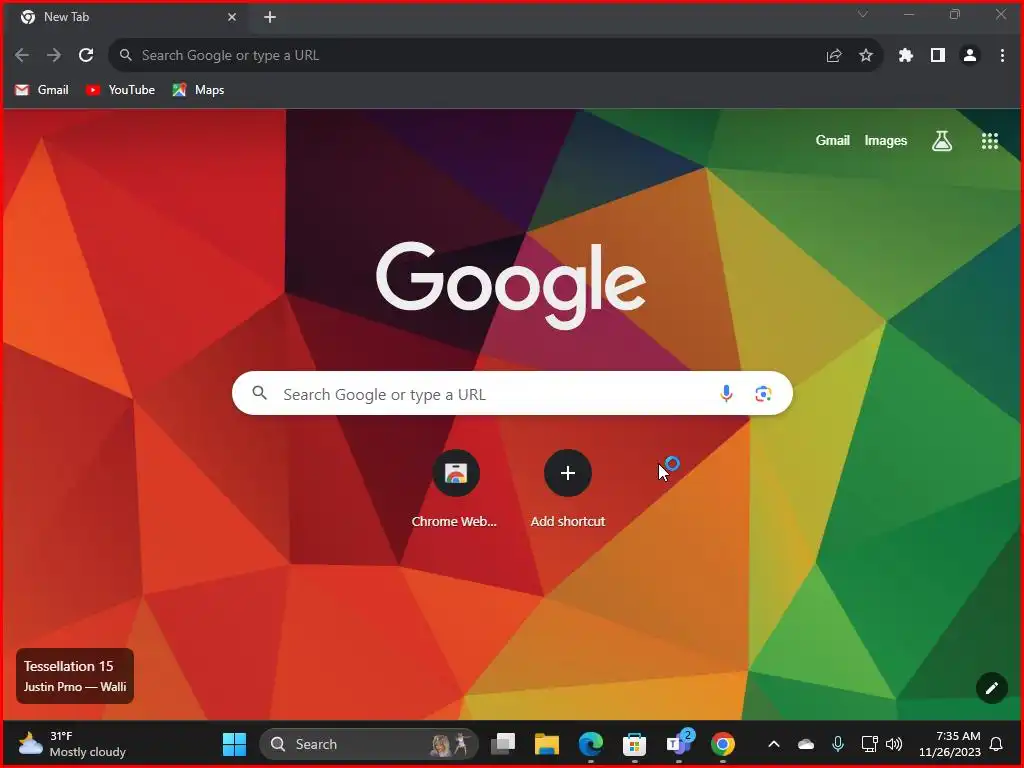The image size is (1024, 768).
Task: Open the notification bell
Action: (x=997, y=744)
